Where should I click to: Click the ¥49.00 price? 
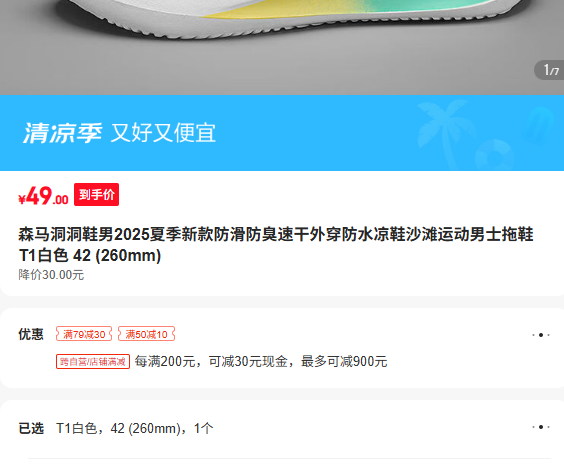tap(43, 196)
